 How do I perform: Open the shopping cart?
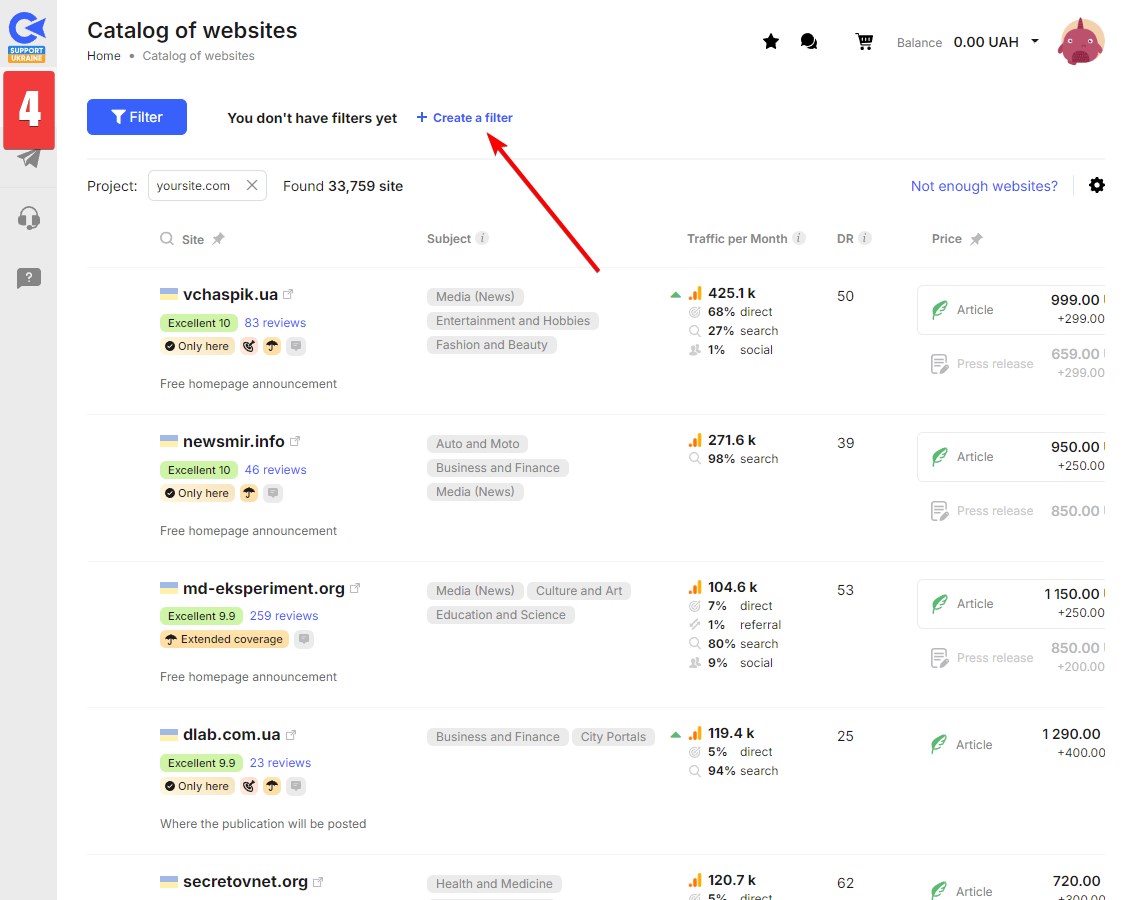[x=864, y=42]
